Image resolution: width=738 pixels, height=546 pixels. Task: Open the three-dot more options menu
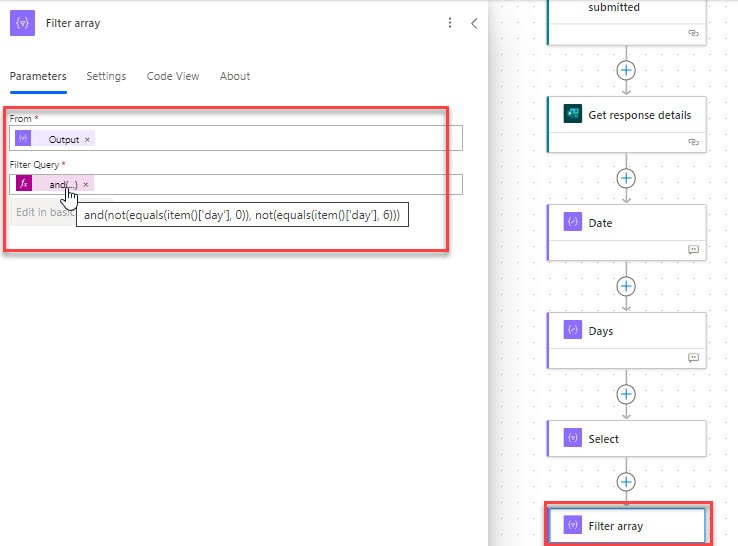pos(450,23)
